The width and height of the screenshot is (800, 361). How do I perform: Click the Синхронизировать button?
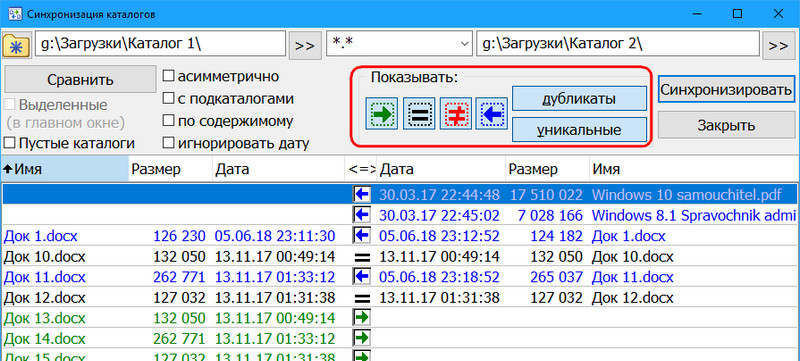click(x=726, y=90)
